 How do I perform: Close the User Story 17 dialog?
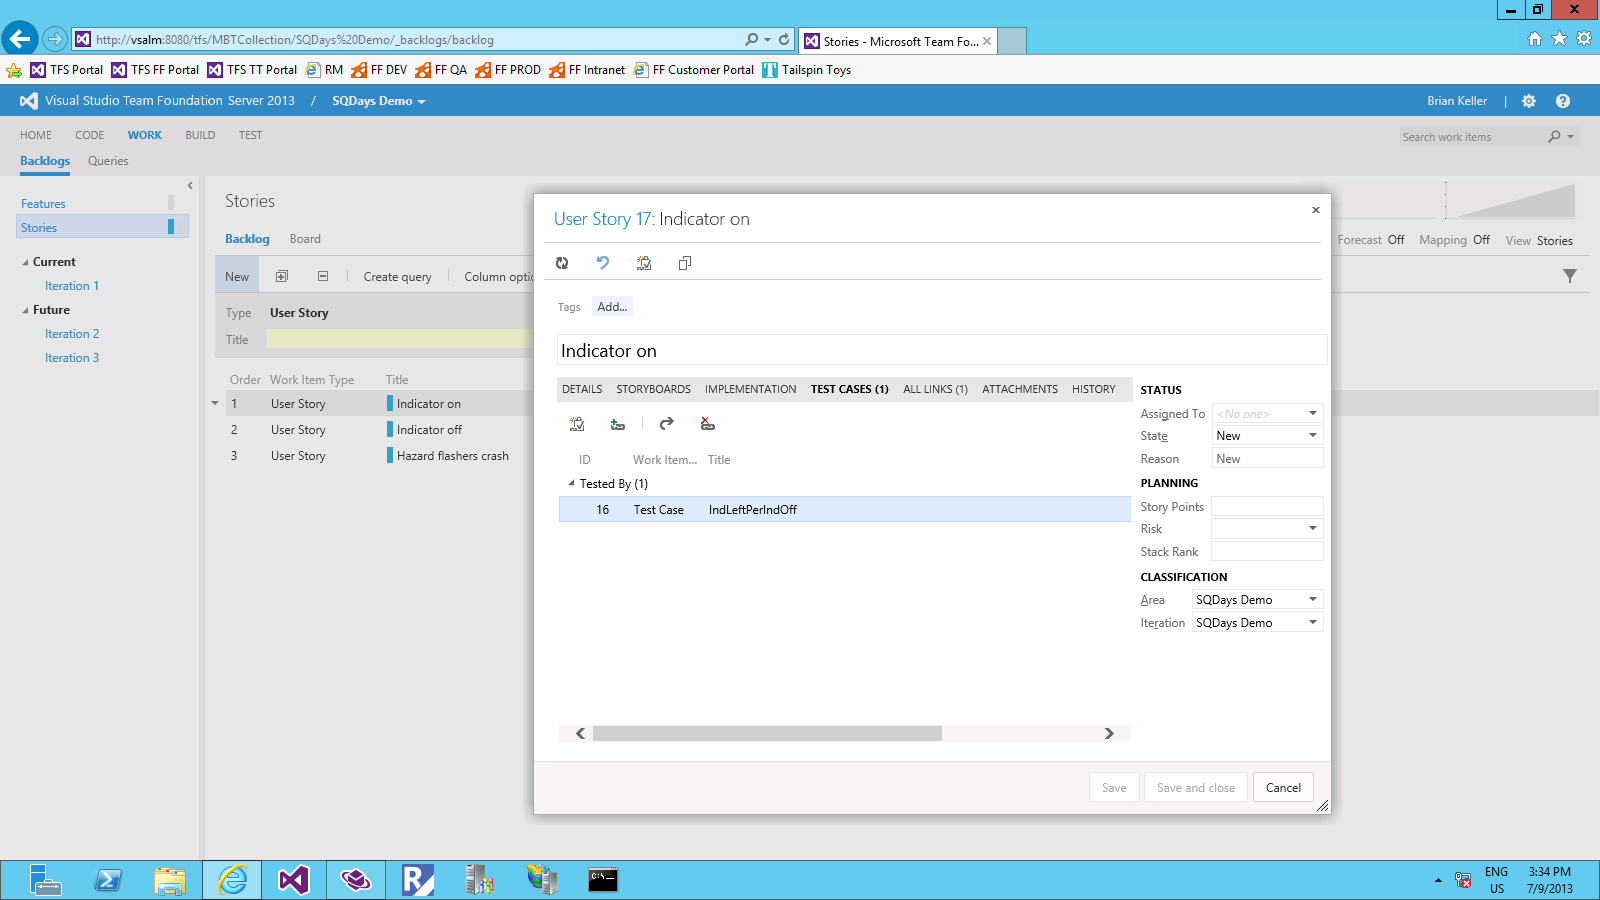click(x=1316, y=210)
